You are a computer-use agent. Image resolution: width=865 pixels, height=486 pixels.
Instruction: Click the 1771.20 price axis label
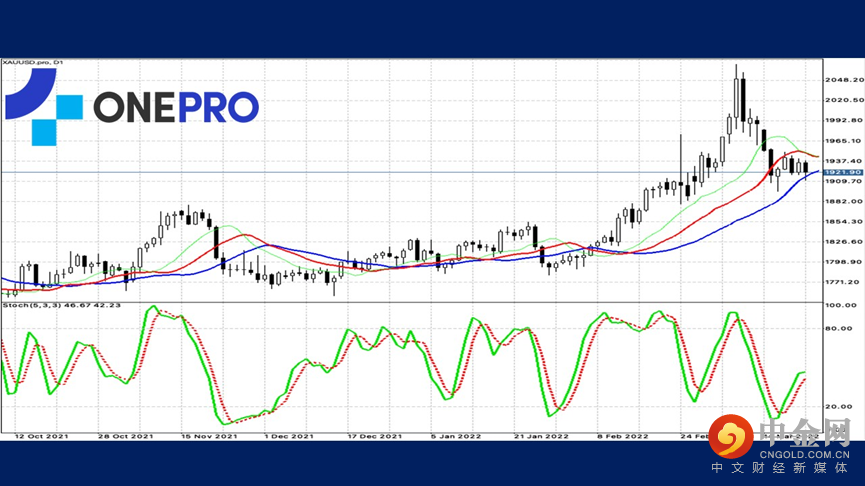click(x=837, y=283)
